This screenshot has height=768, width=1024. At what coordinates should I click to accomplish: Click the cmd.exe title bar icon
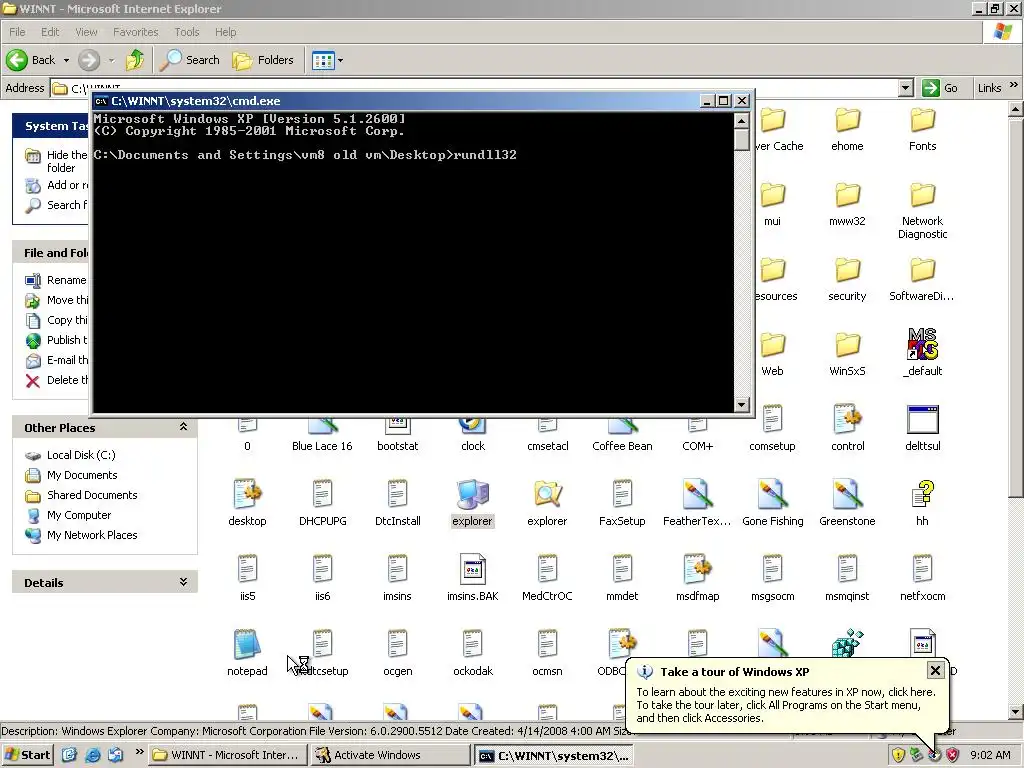click(x=101, y=101)
